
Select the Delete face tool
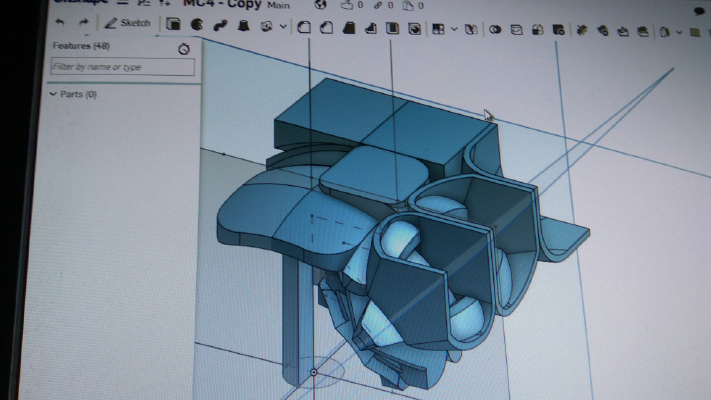tap(603, 31)
